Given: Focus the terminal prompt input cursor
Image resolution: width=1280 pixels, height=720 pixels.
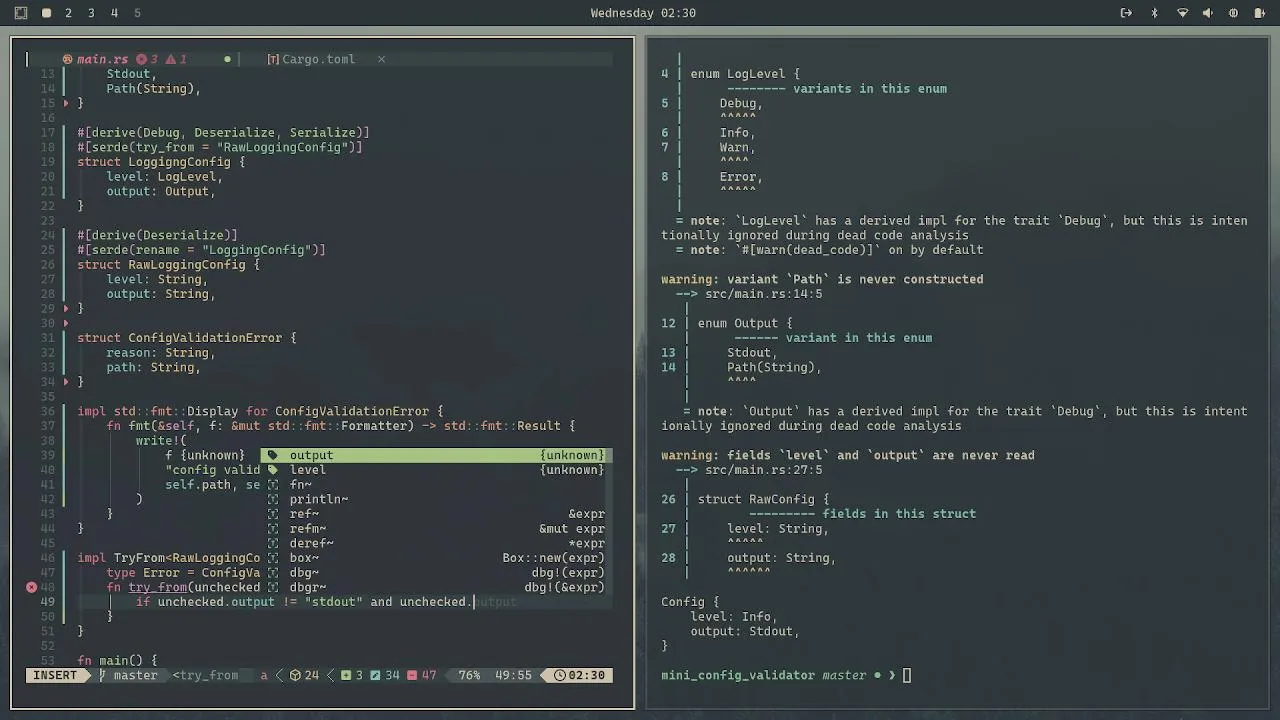Looking at the screenshot, I should tap(907, 675).
